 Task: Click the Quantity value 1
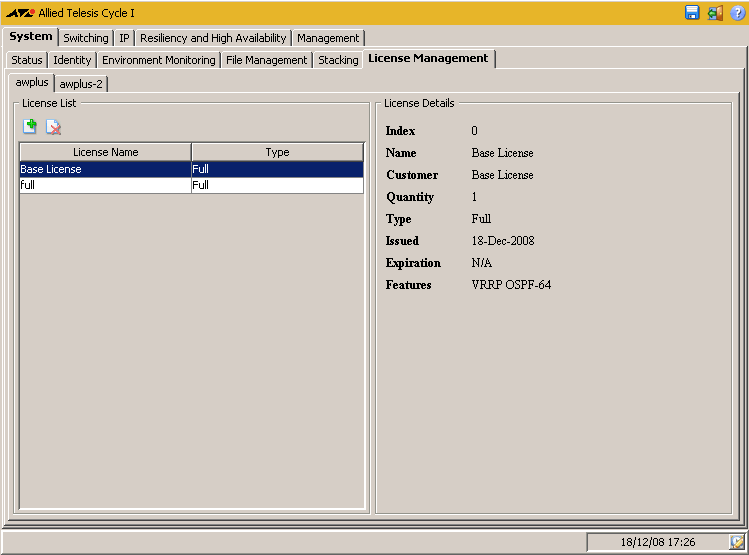(474, 197)
